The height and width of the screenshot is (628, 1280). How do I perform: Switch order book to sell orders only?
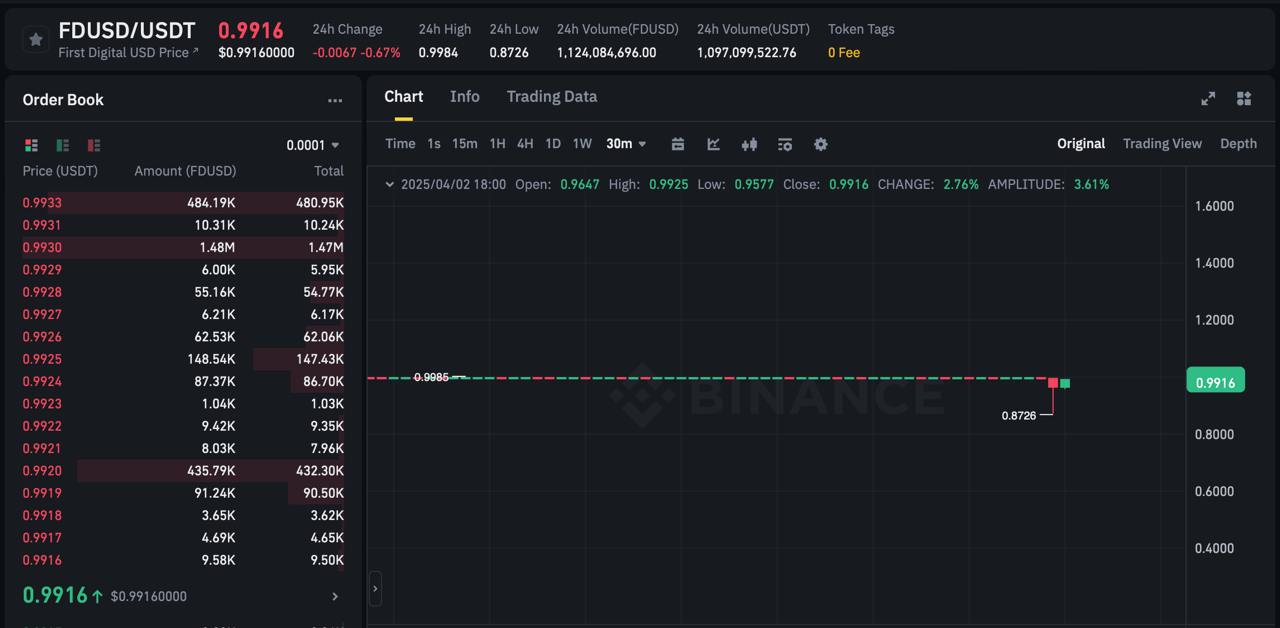point(94,145)
